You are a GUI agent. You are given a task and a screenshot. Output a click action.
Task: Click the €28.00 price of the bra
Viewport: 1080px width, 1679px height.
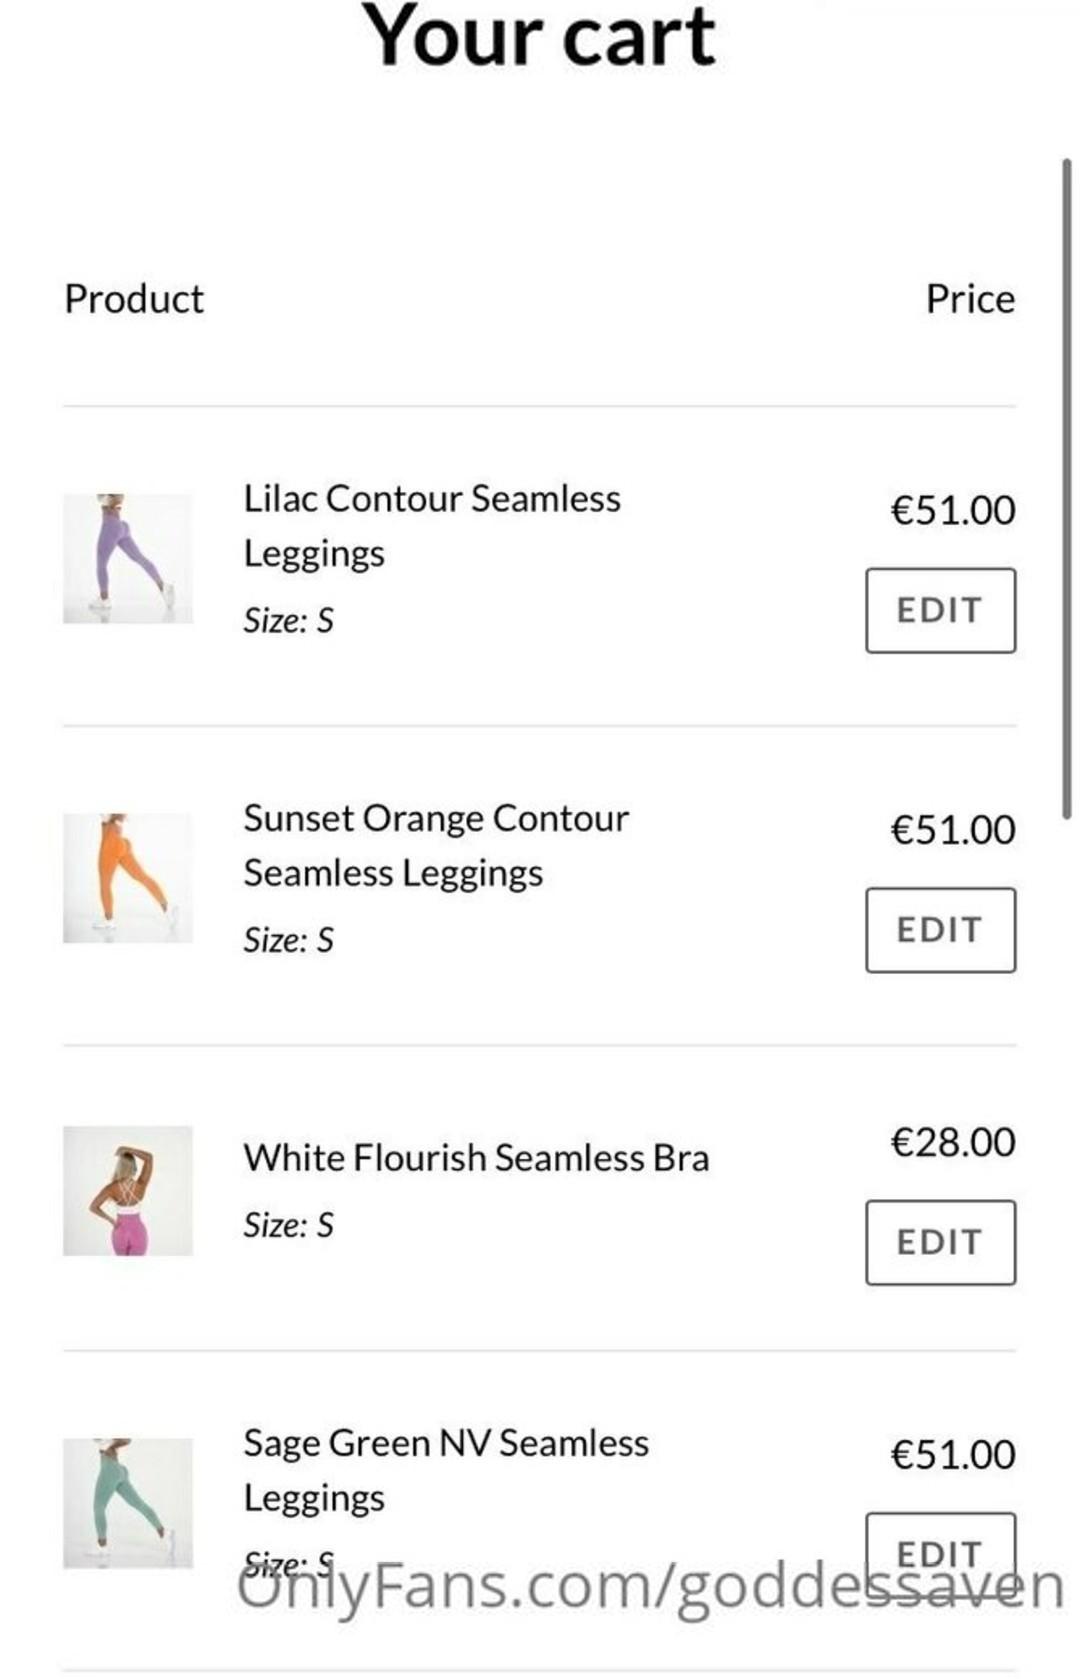(x=952, y=1142)
